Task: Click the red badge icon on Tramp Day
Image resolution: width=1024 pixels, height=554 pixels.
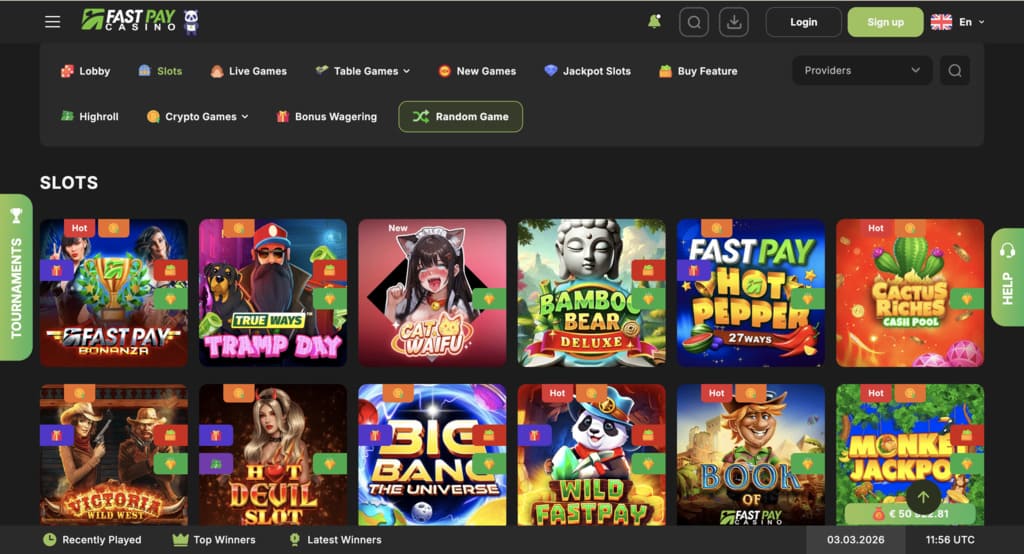Action: click(x=330, y=270)
